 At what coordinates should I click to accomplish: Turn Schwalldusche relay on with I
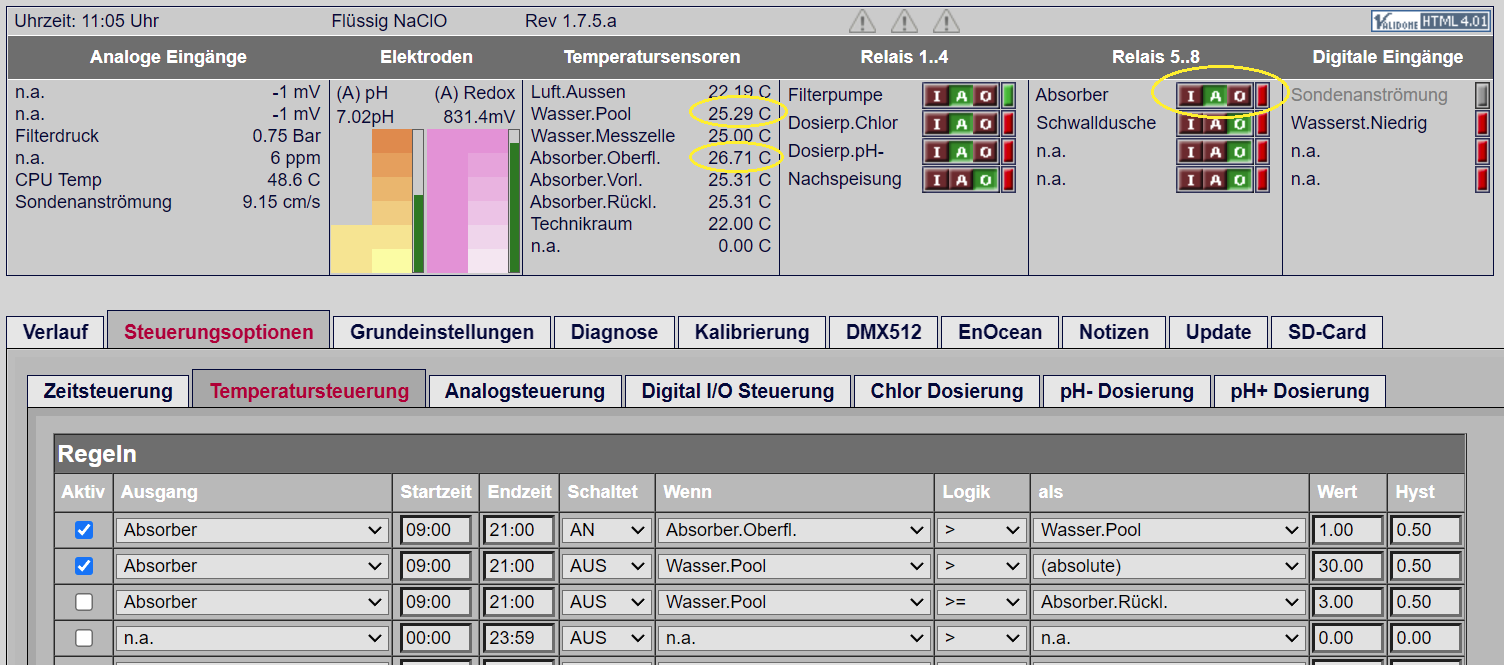coord(1191,123)
